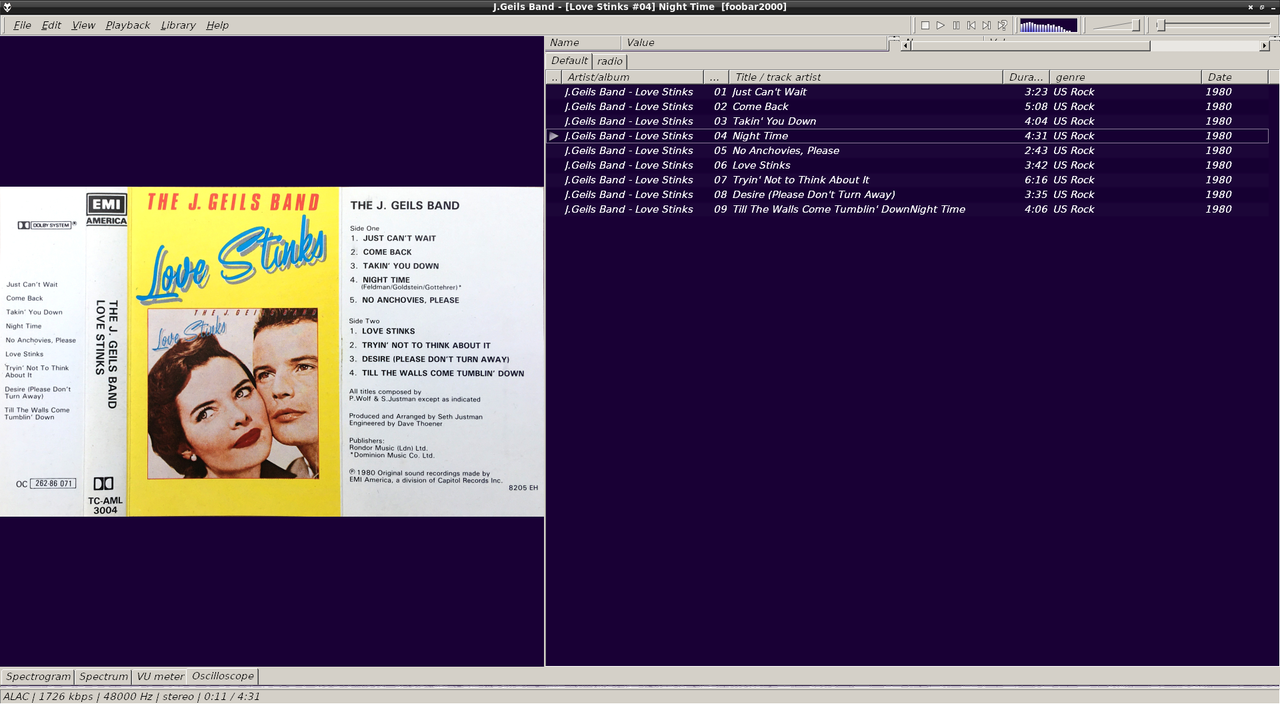Click the volume slider handle
Viewport: 1280px width, 704px height.
(1135, 25)
